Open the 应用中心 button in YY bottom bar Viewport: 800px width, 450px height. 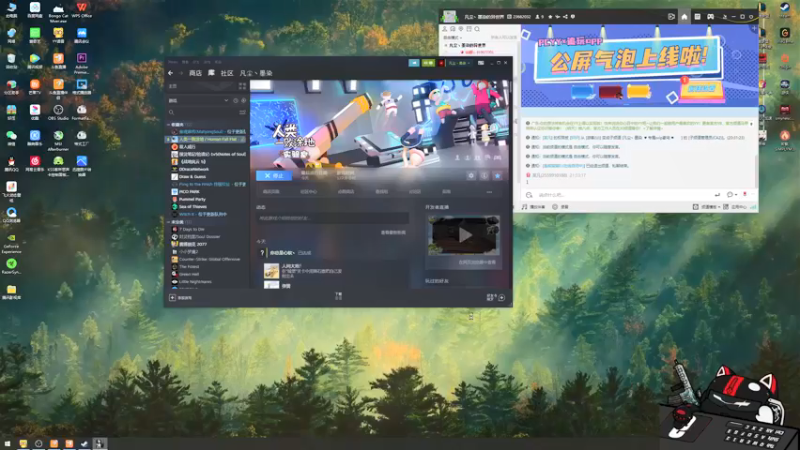coord(735,207)
